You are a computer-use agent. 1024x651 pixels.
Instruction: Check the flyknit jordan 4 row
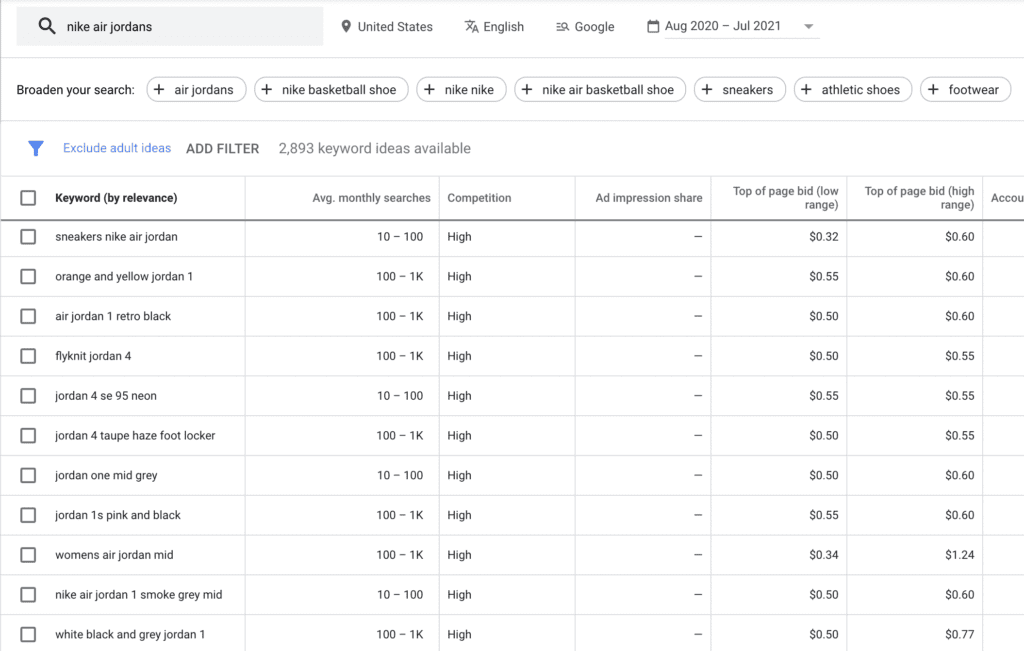pyautogui.click(x=28, y=356)
